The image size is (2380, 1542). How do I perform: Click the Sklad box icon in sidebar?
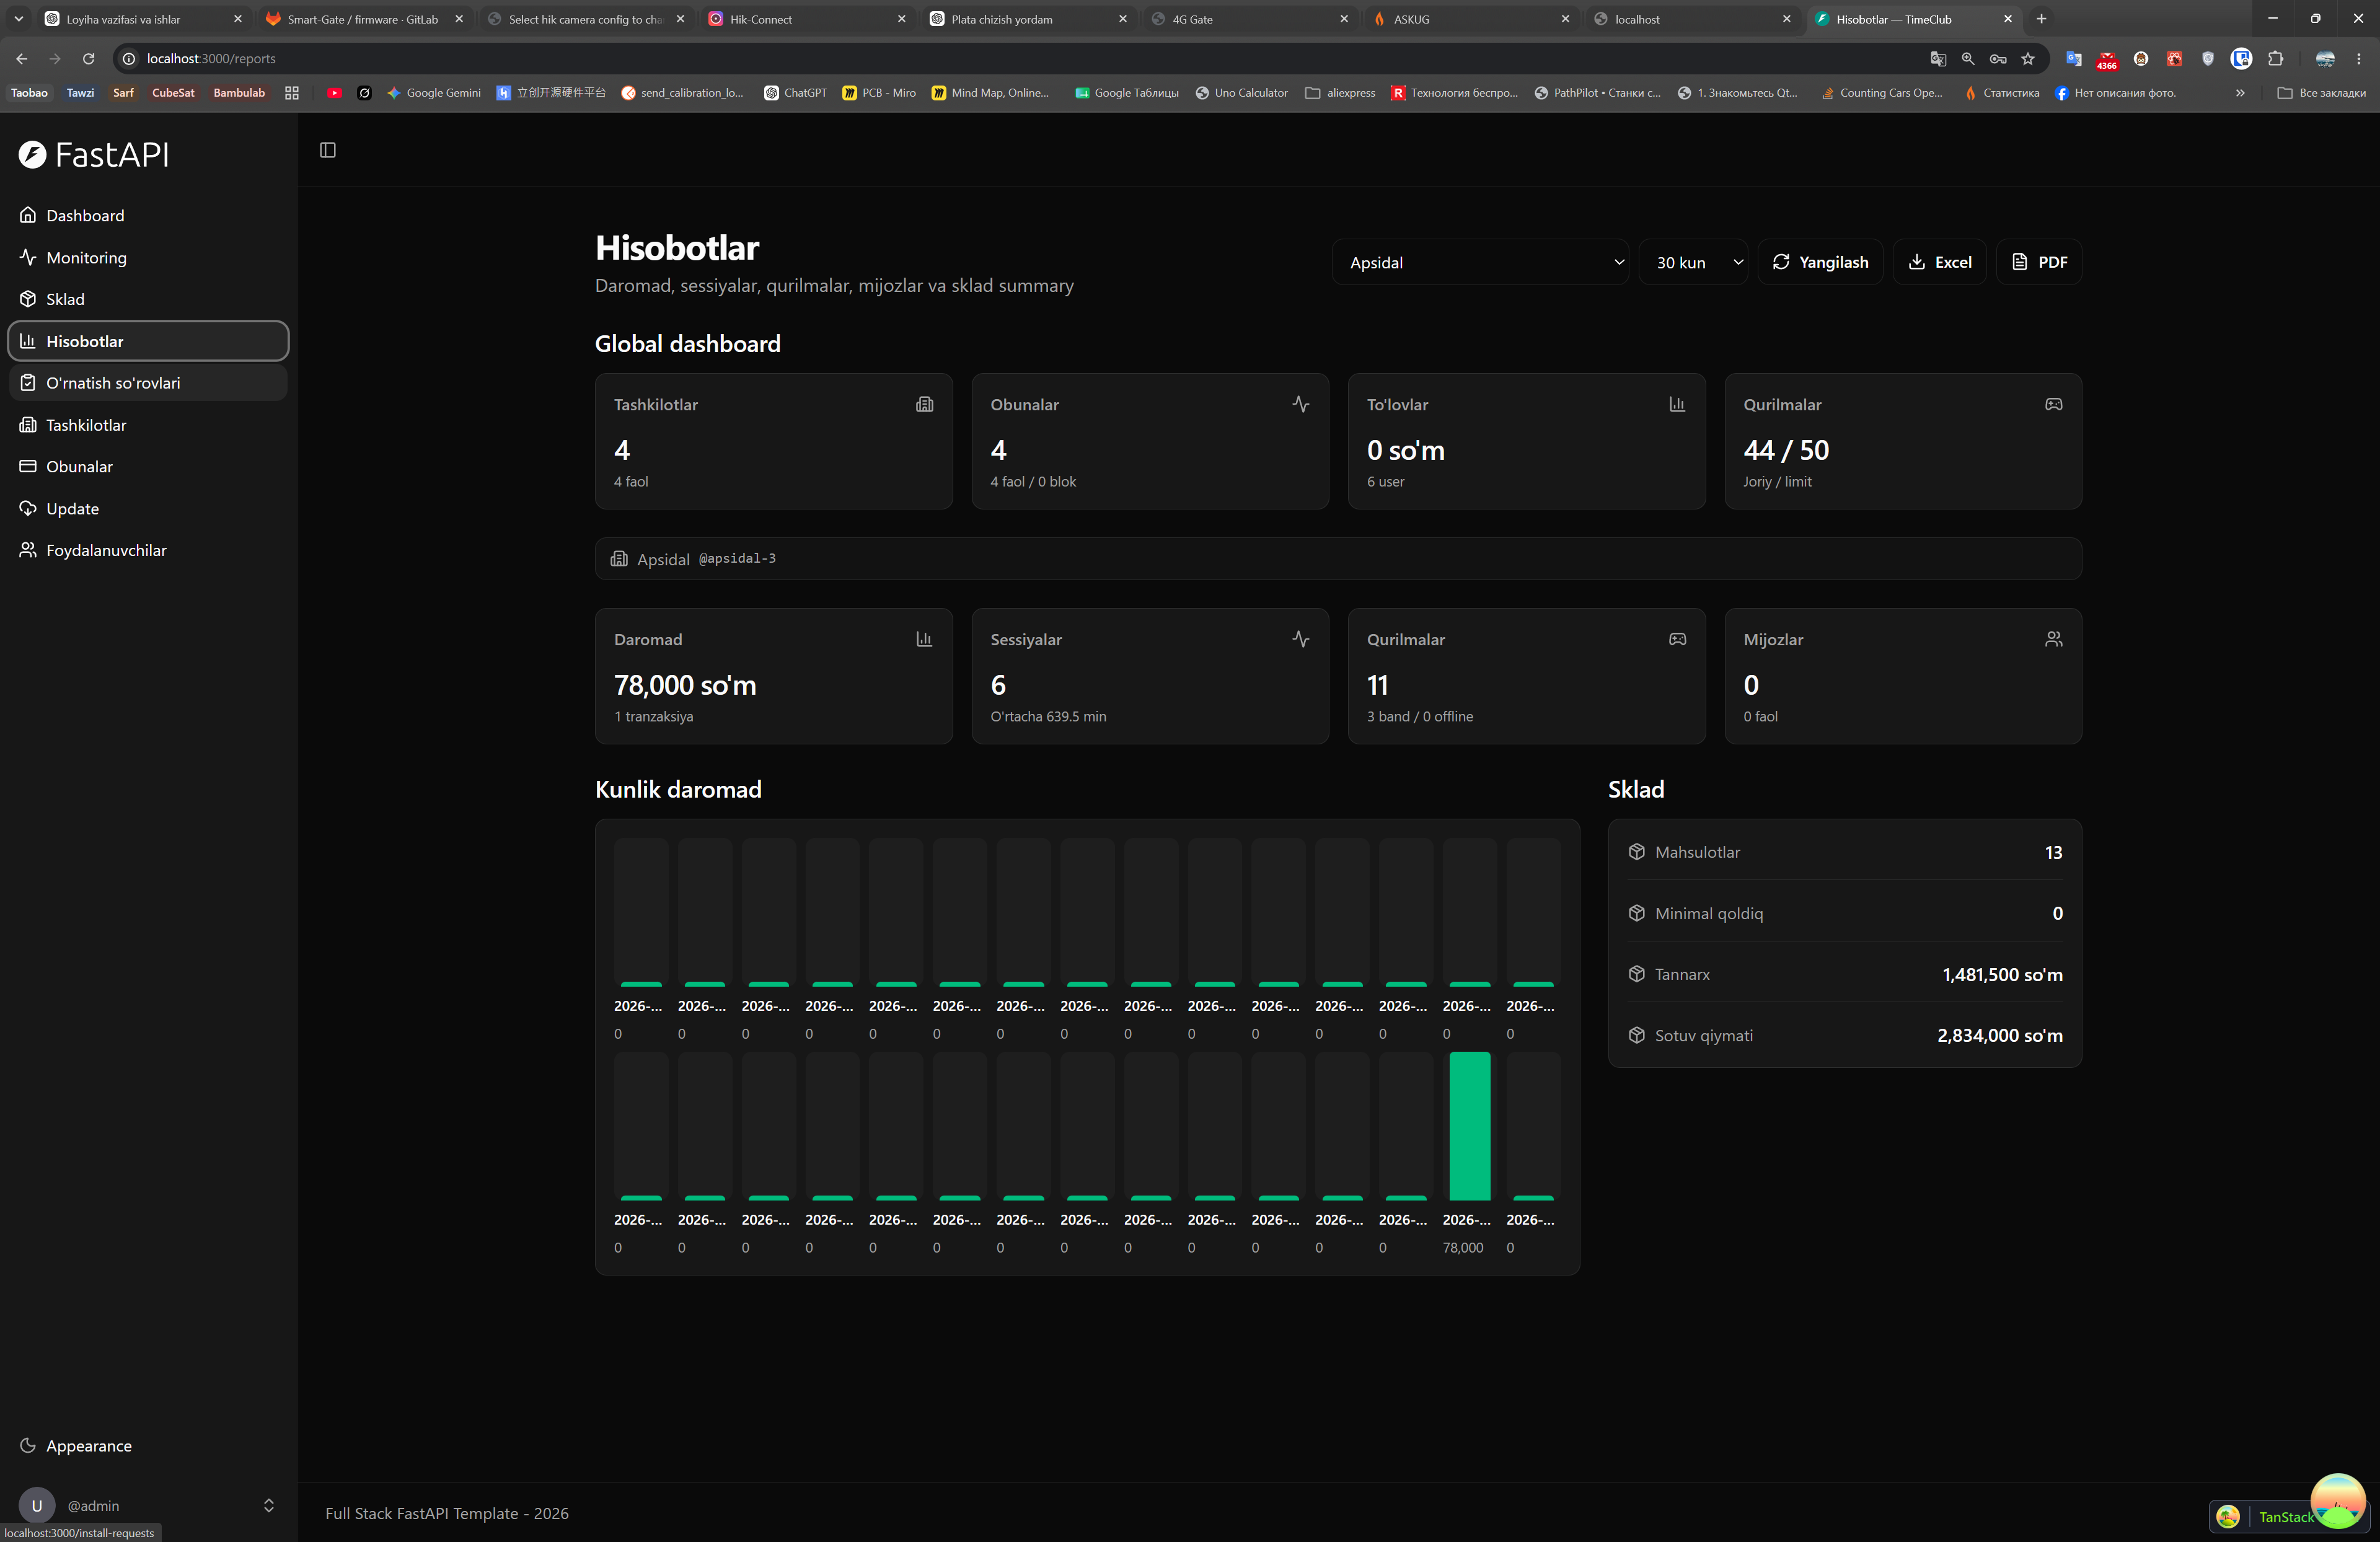point(28,299)
